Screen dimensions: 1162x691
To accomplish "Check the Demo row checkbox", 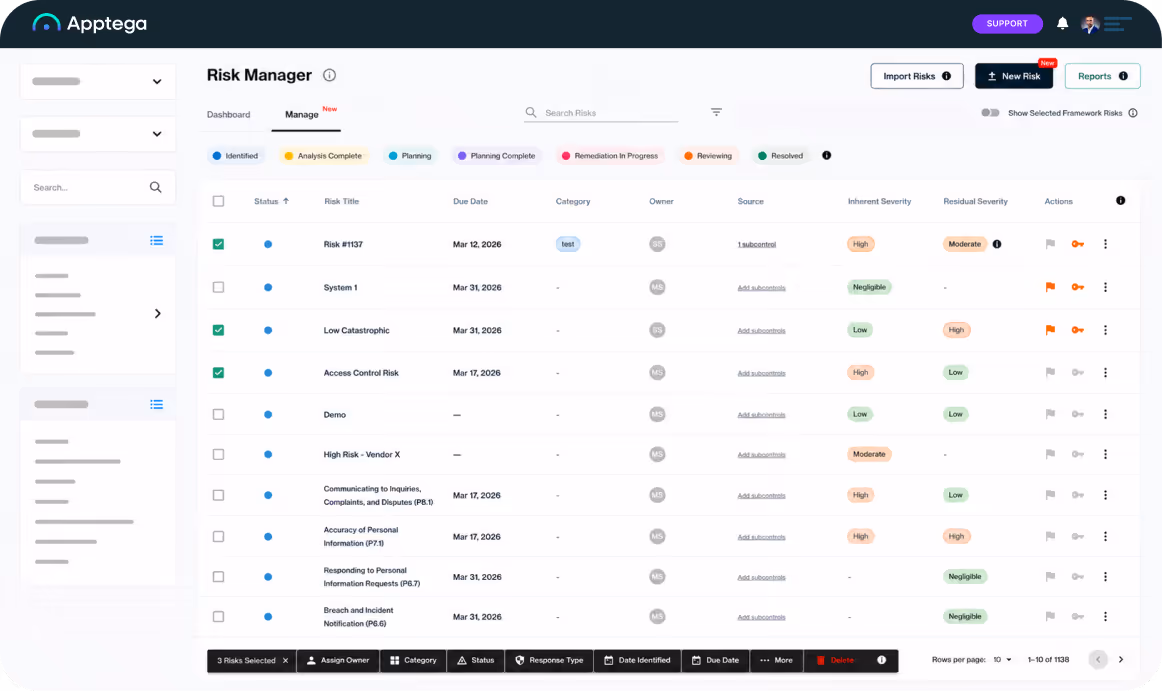I will click(x=218, y=414).
